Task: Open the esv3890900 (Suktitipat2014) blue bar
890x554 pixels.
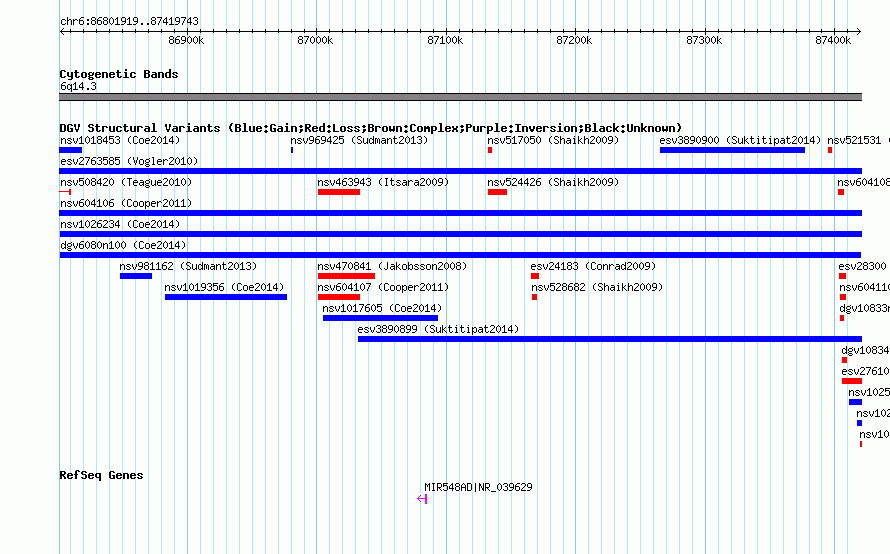Action: pos(732,150)
